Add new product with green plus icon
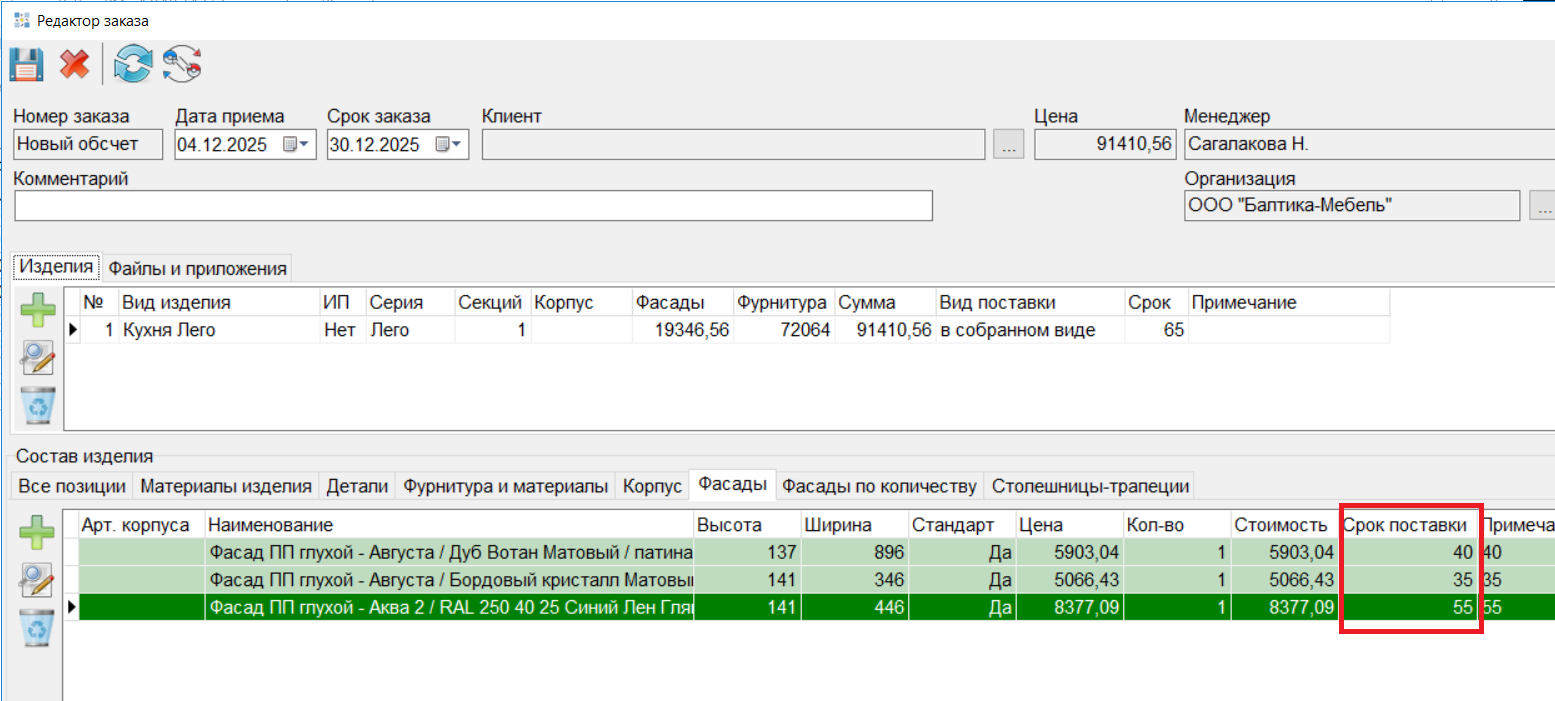The height and width of the screenshot is (701, 1555). [39, 311]
